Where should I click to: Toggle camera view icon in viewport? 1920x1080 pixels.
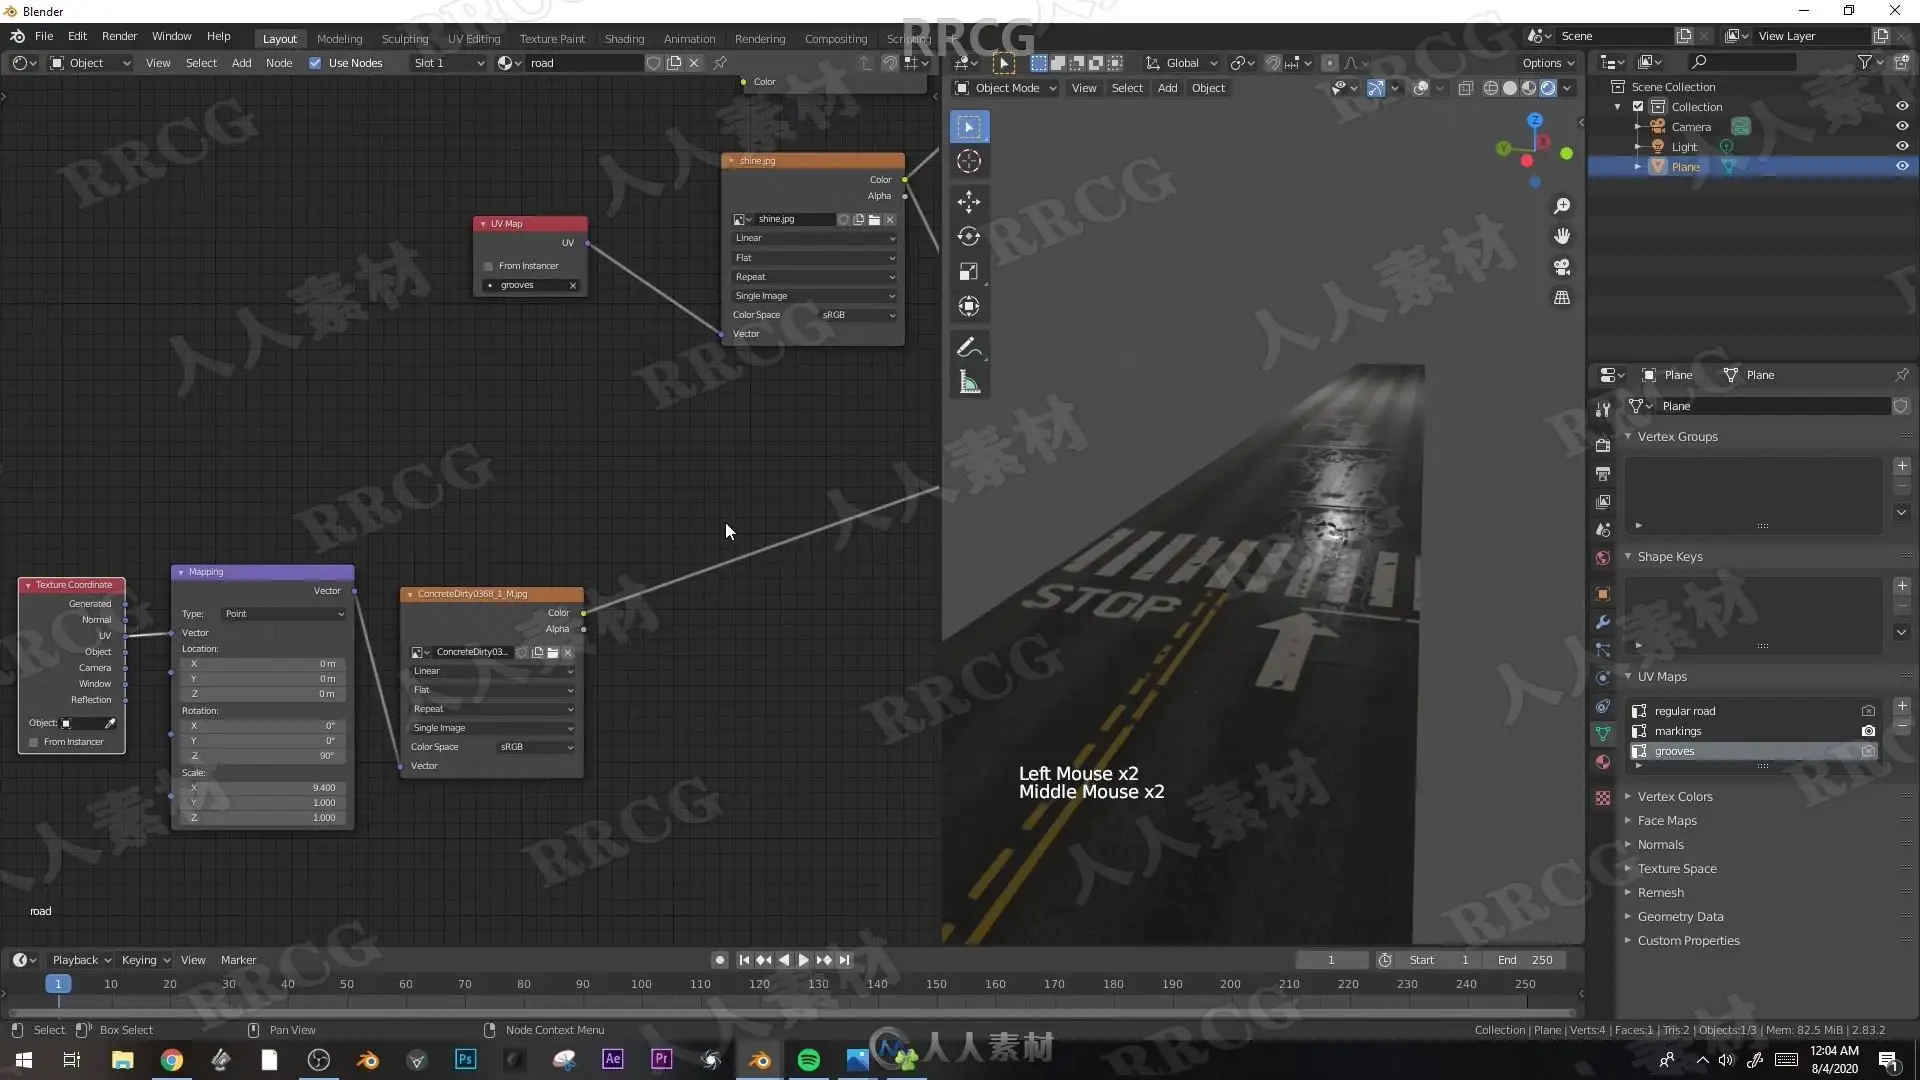1561,267
